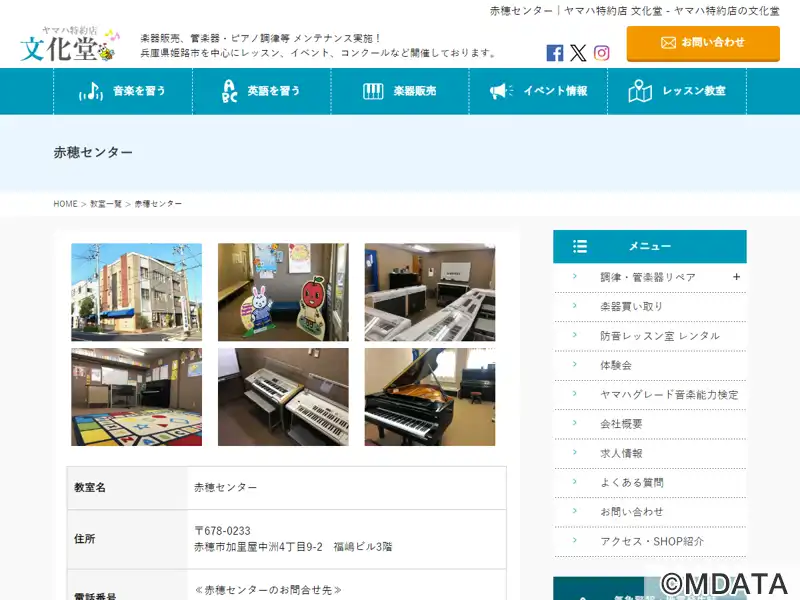Image resolution: width=800 pixels, height=600 pixels.
Task: Open the Instagram icon link
Action: 602,53
